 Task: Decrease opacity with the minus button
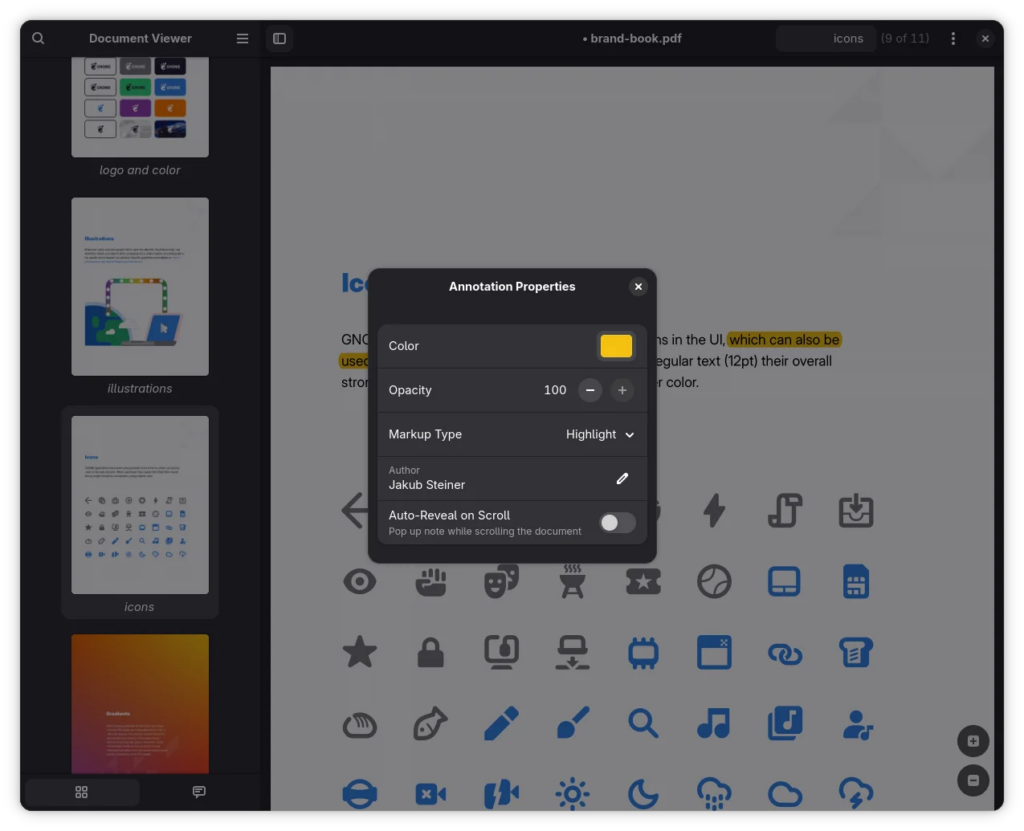(x=590, y=390)
